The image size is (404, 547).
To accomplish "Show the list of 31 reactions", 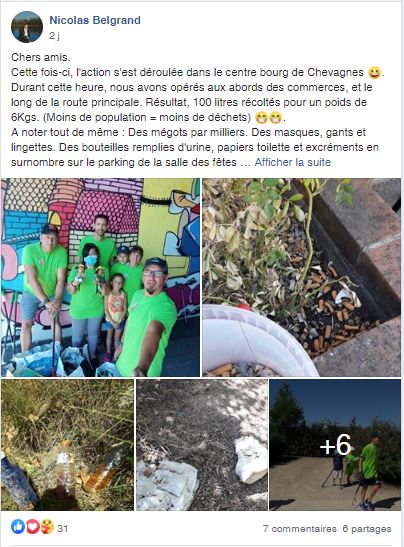I will coord(62,528).
